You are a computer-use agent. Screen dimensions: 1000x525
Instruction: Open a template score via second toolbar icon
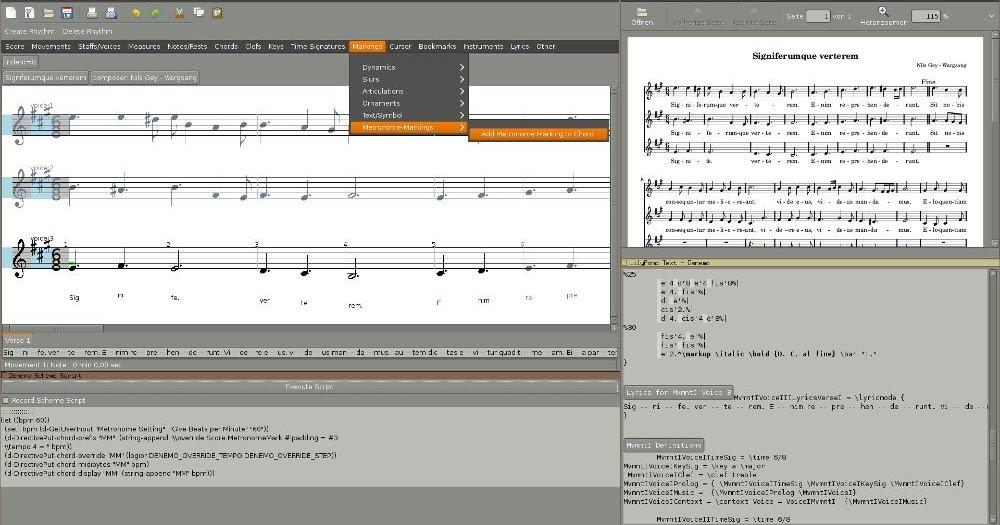pos(29,13)
